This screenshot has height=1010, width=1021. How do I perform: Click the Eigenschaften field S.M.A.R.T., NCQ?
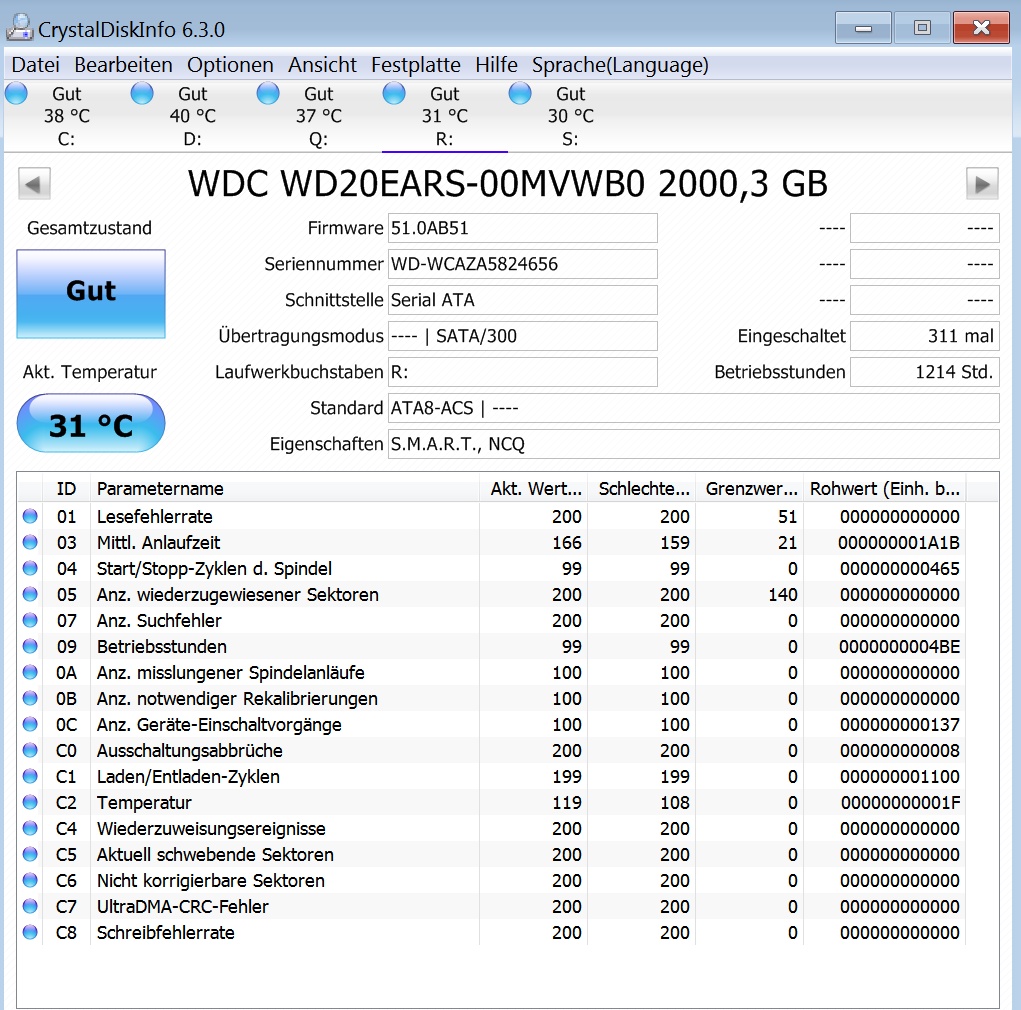693,443
